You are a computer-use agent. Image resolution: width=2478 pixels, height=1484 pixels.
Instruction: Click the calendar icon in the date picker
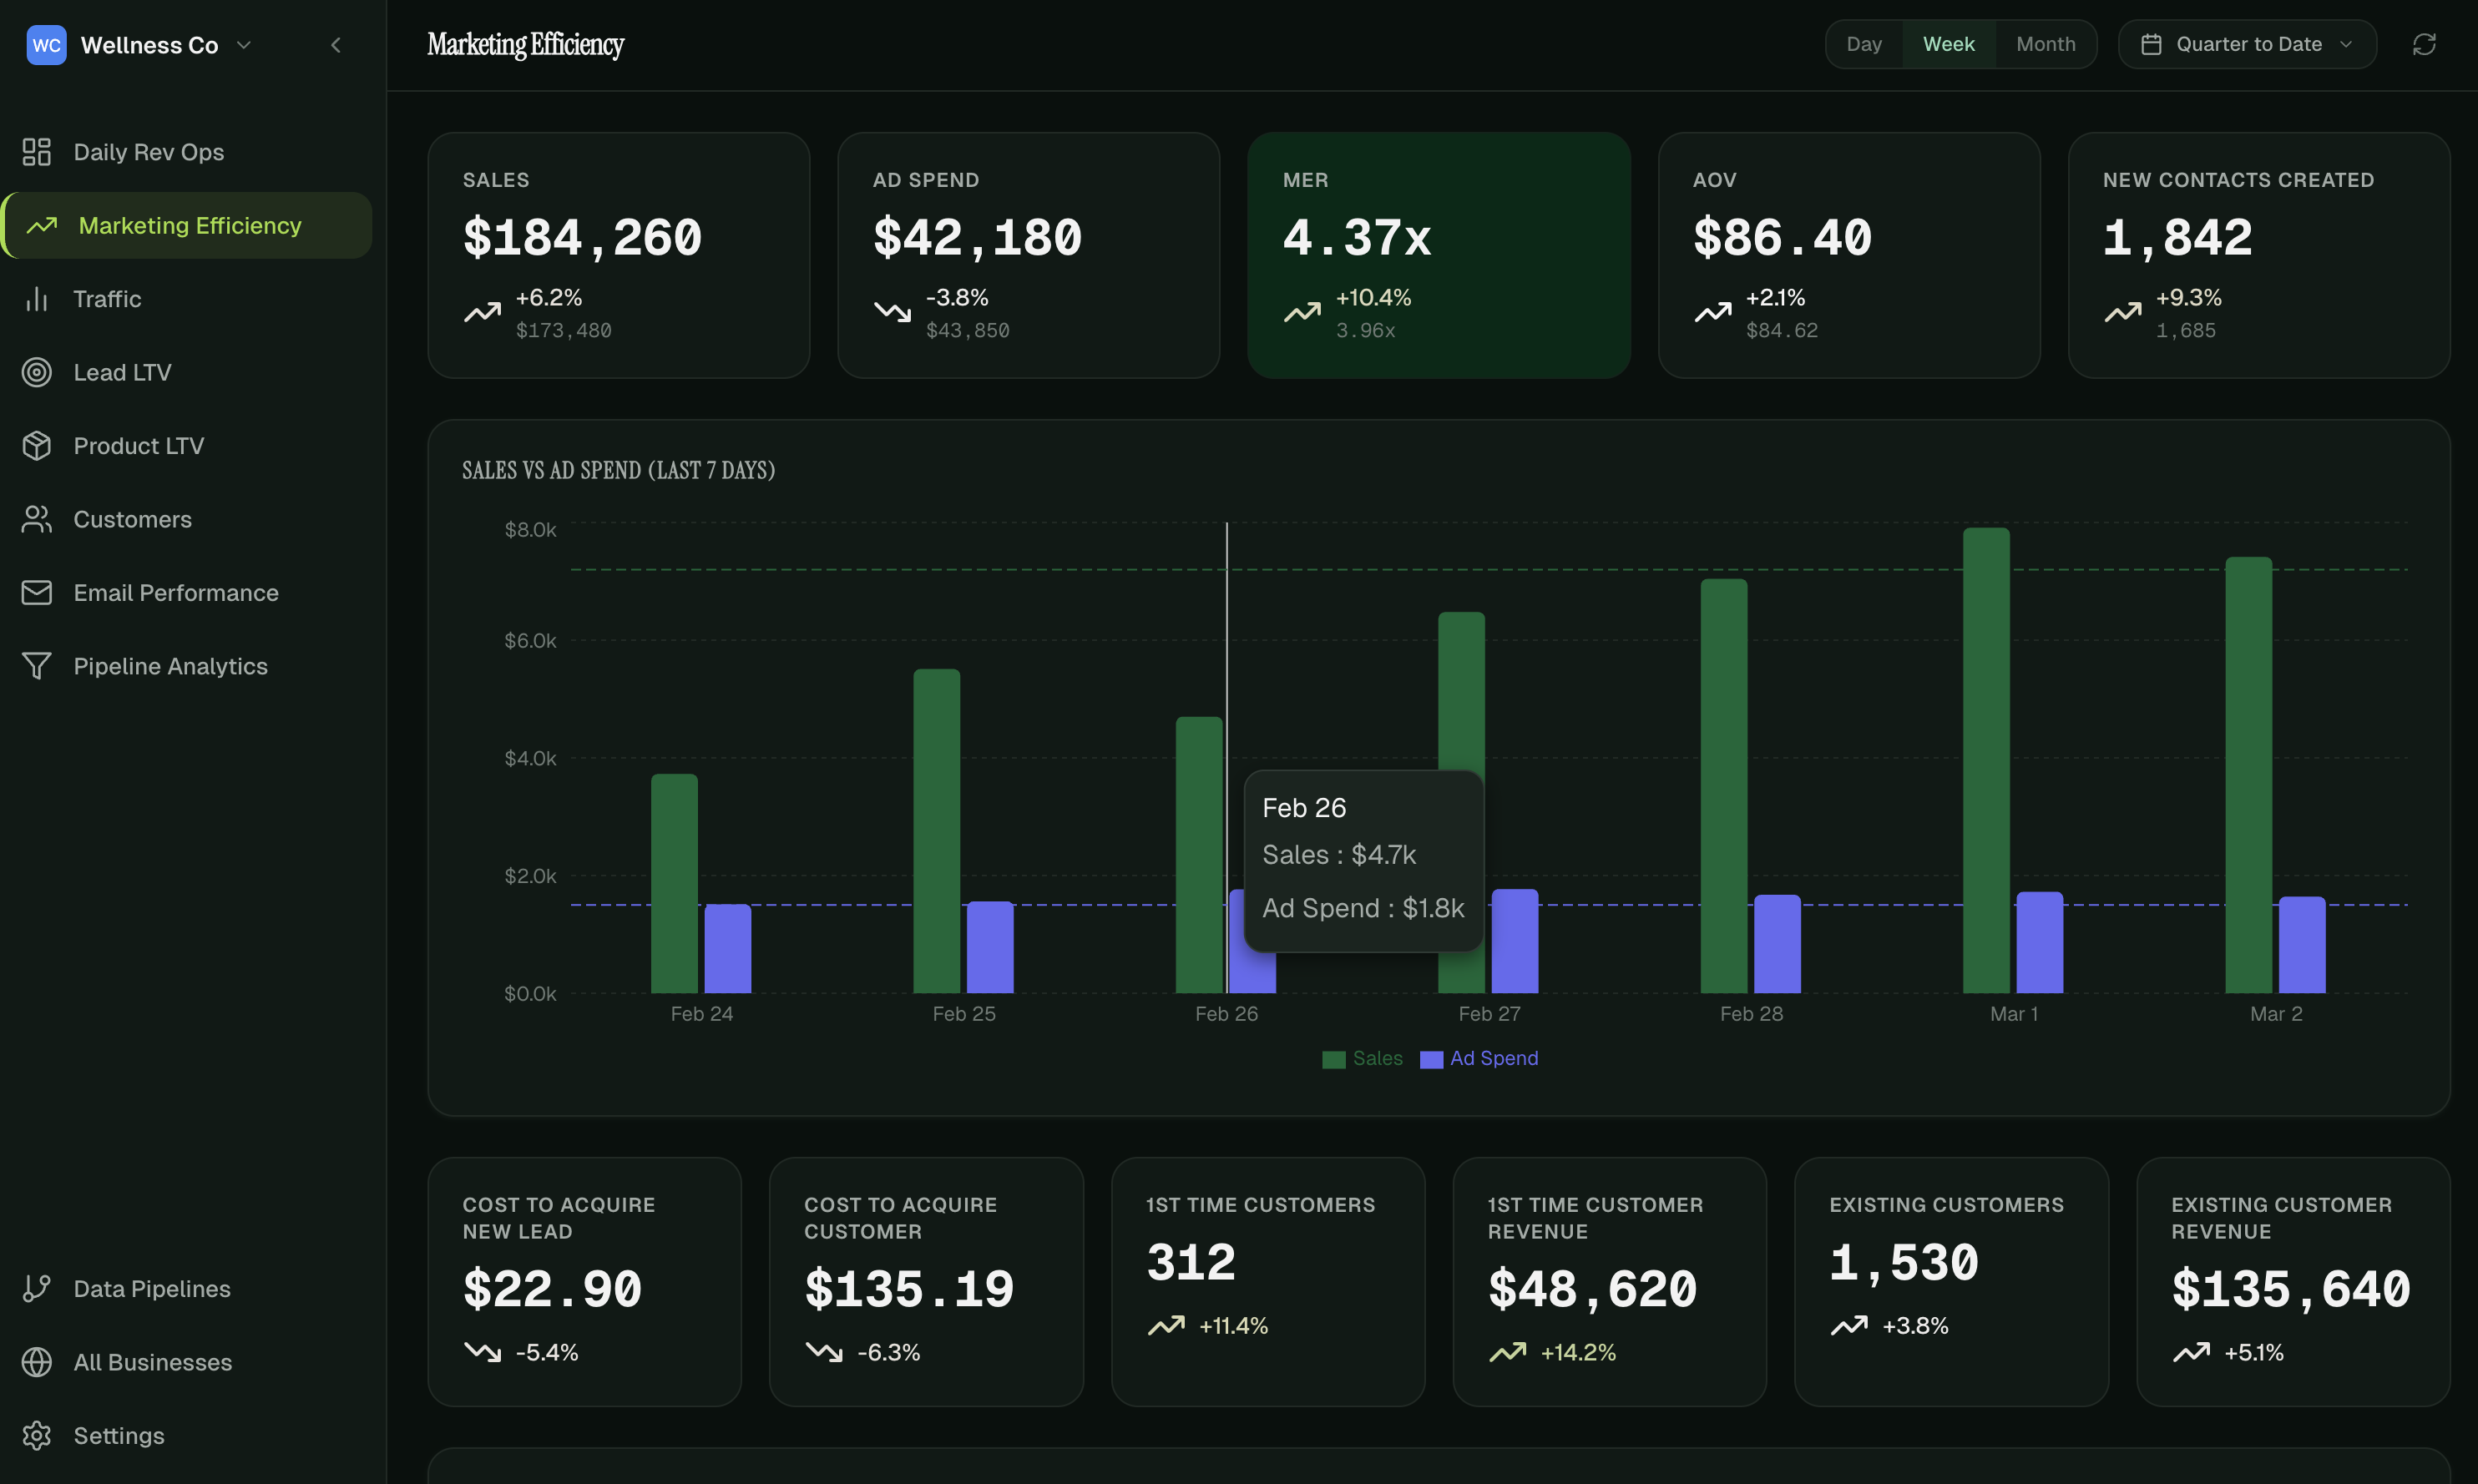pyautogui.click(x=2152, y=45)
